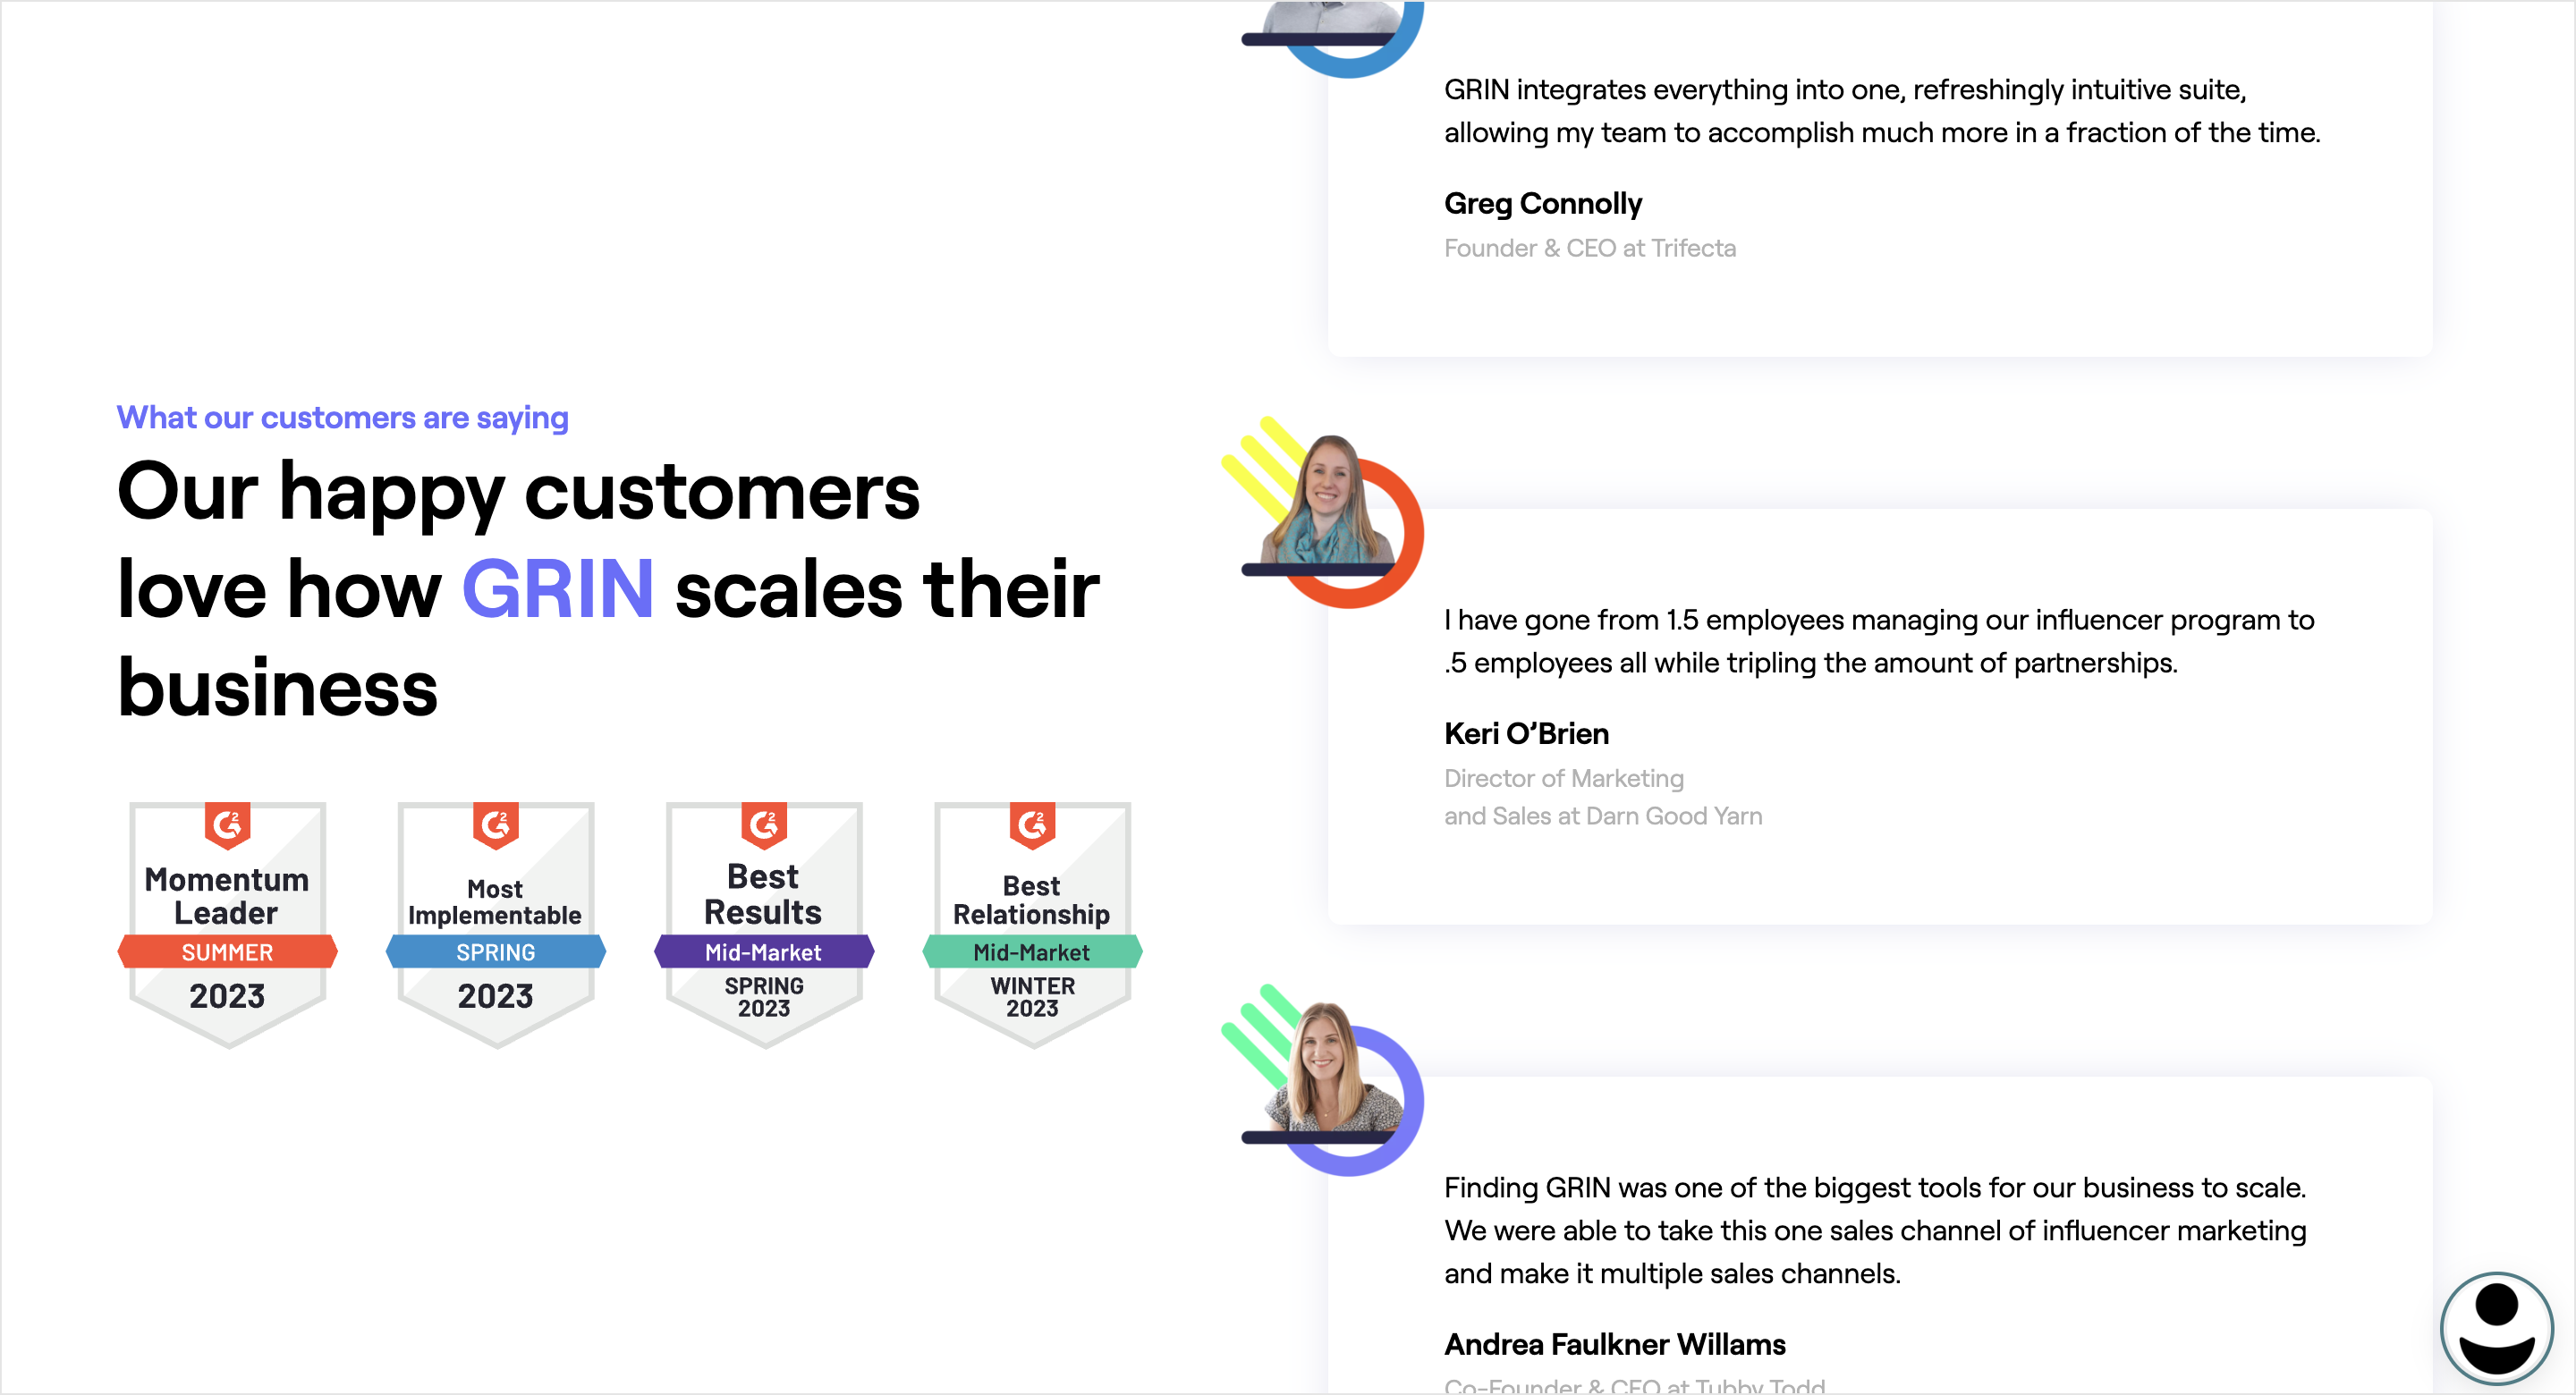The width and height of the screenshot is (2576, 1395).
Task: Click the G2 logo on Best Results badge
Action: click(764, 825)
